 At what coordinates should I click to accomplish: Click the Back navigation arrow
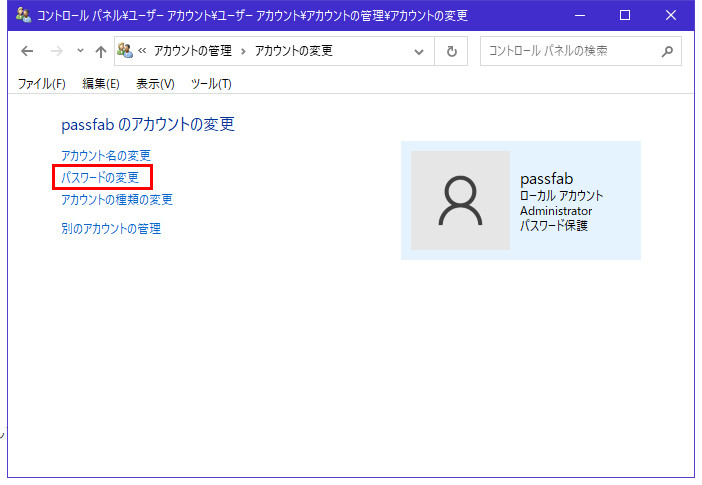pyautogui.click(x=27, y=51)
